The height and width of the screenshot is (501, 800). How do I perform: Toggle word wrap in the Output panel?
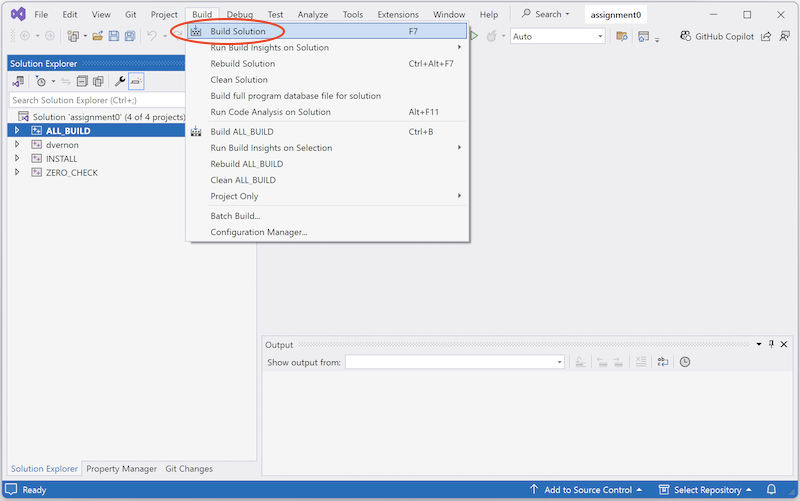[x=662, y=362]
